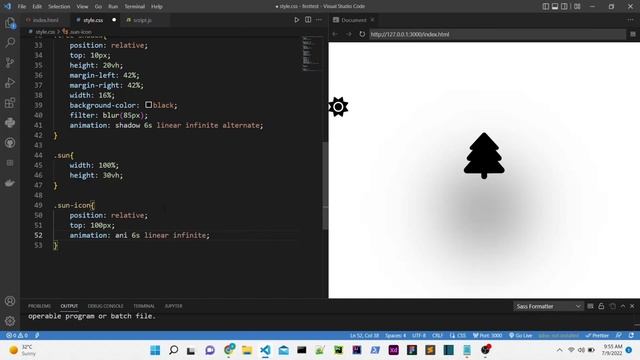The image size is (640, 360).
Task: Open the Manage gear icon
Action: [x=10, y=321]
